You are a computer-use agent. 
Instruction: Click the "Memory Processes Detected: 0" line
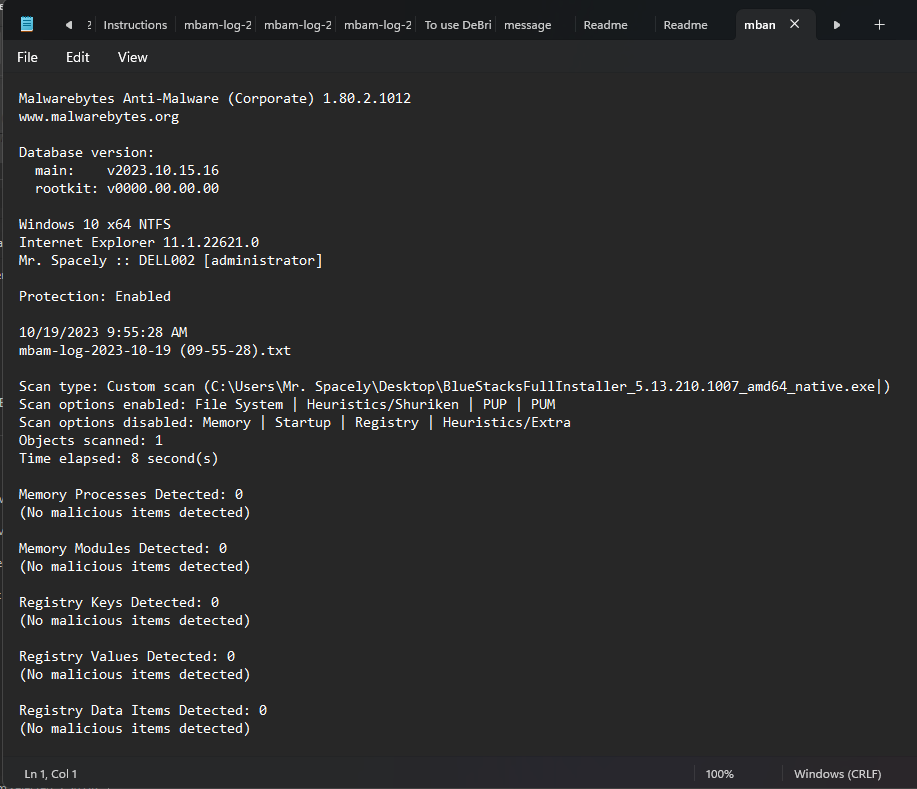(x=131, y=495)
